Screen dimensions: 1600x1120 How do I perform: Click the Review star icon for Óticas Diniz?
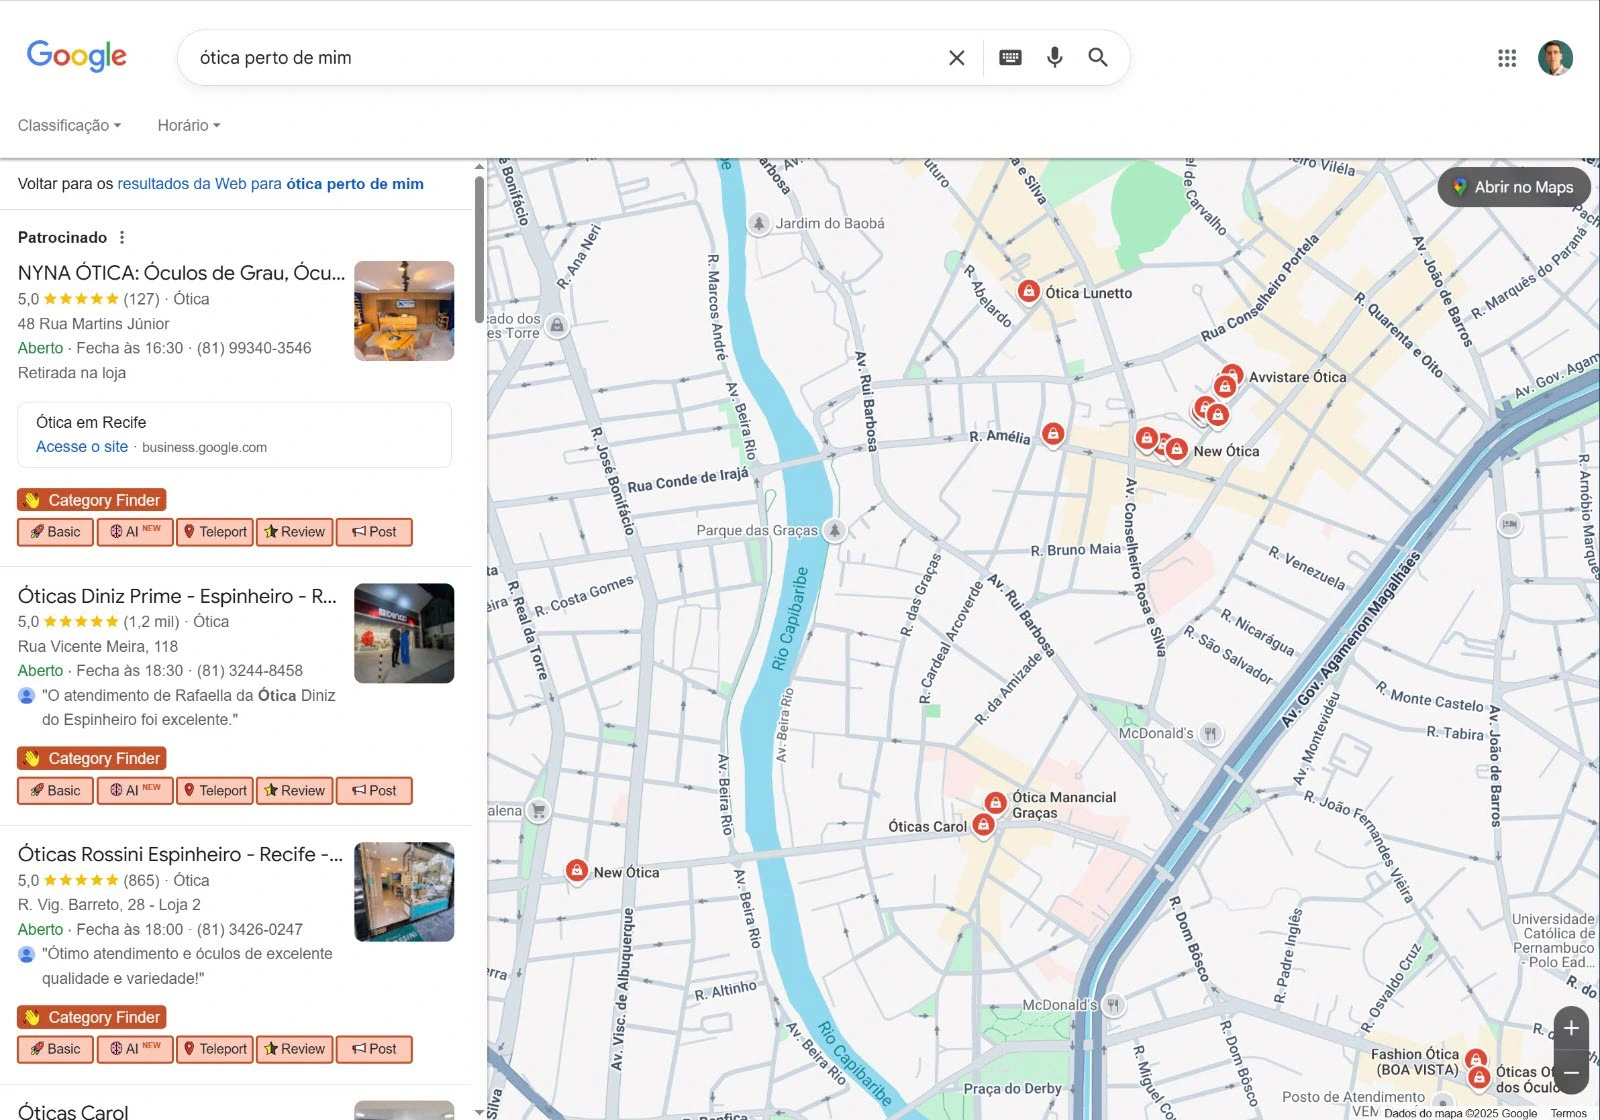pos(294,790)
